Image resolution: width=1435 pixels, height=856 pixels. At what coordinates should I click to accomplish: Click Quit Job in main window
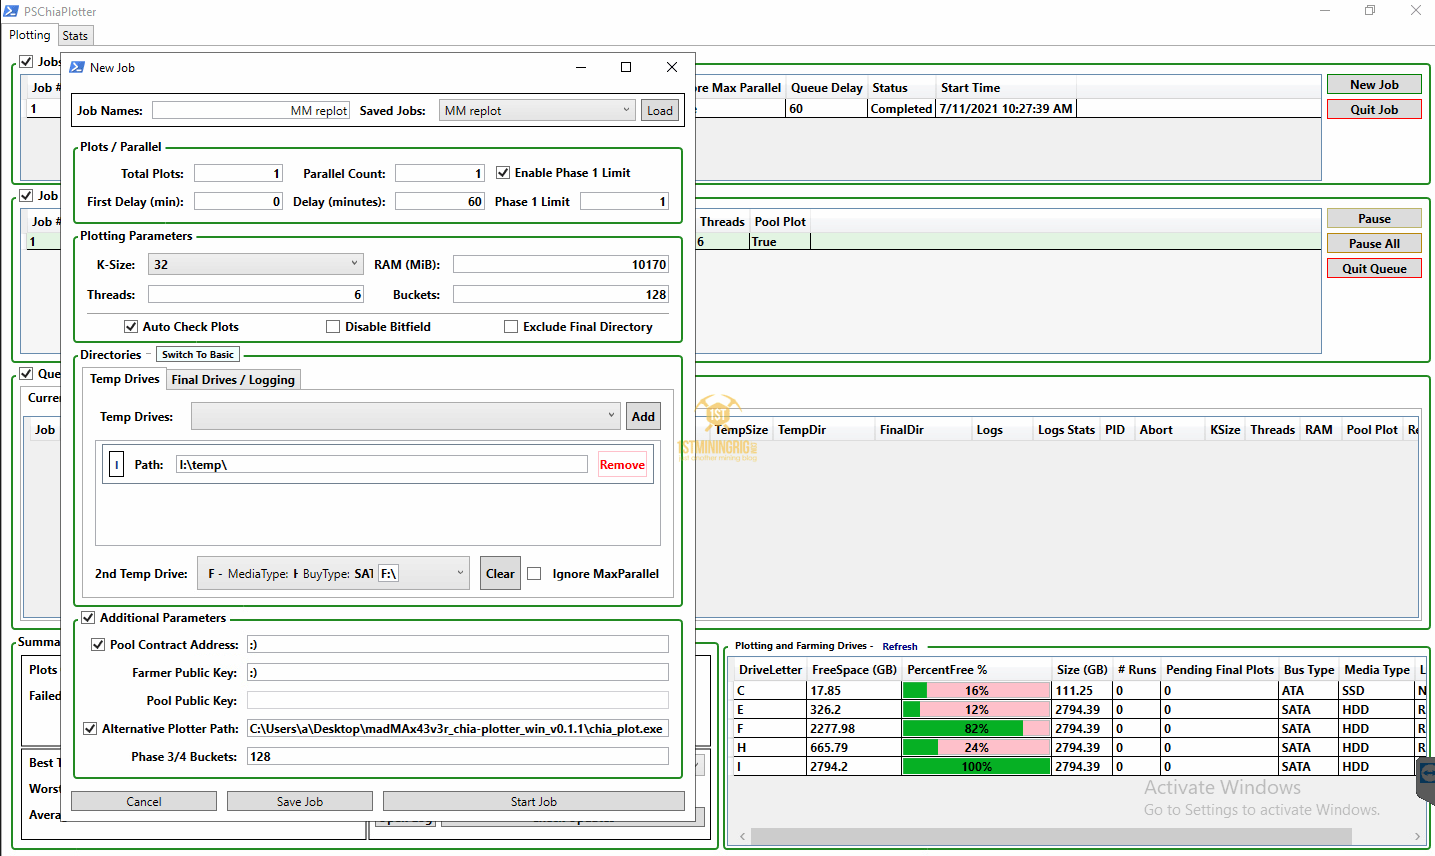pos(1374,110)
